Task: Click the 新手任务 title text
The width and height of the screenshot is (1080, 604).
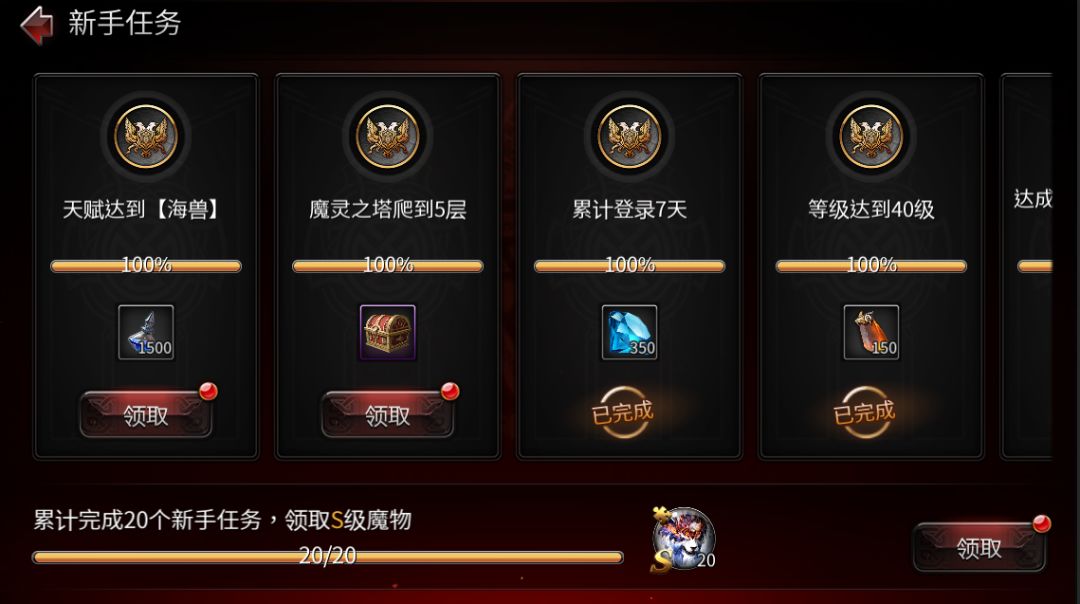Action: 124,23
